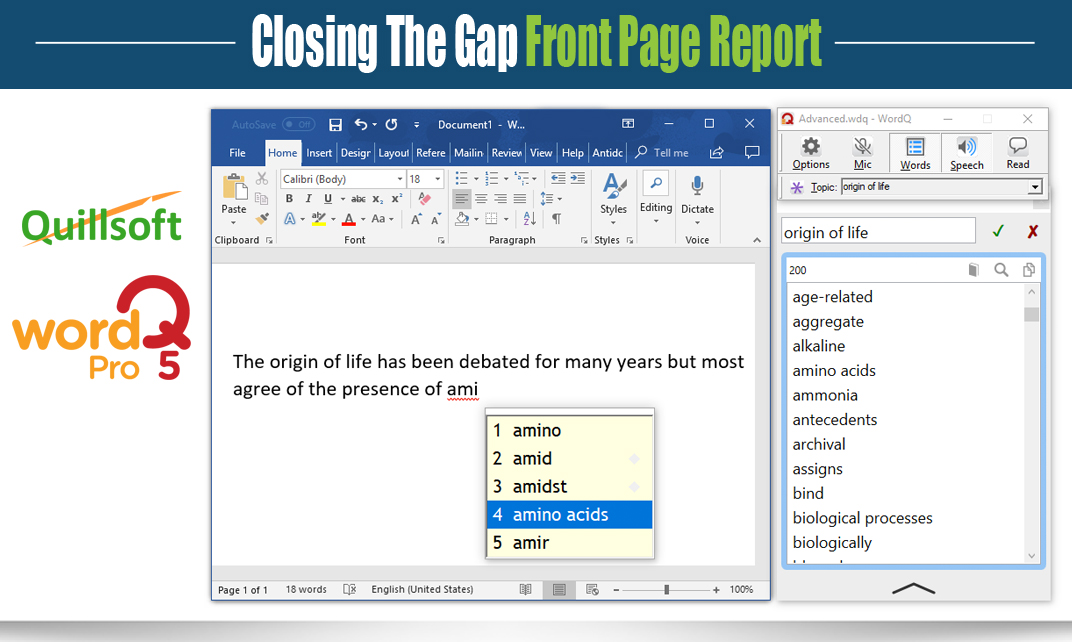Open the font name Calibri dropdown
Image resolution: width=1072 pixels, height=642 pixels.
(400, 179)
